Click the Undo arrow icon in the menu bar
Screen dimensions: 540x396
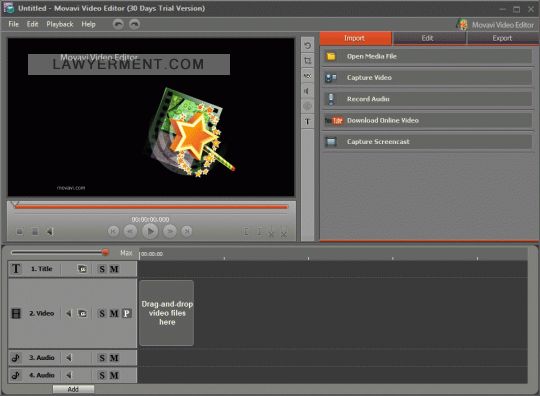click(x=118, y=24)
